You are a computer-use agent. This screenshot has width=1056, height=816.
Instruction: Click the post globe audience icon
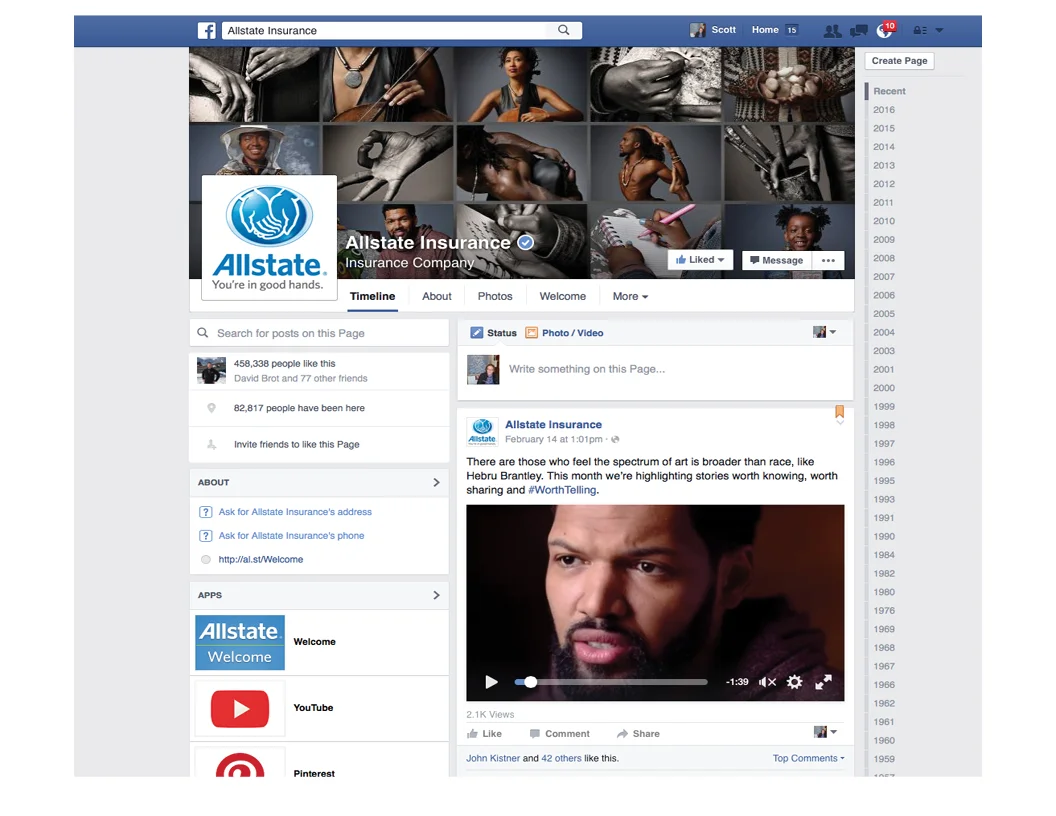point(615,440)
